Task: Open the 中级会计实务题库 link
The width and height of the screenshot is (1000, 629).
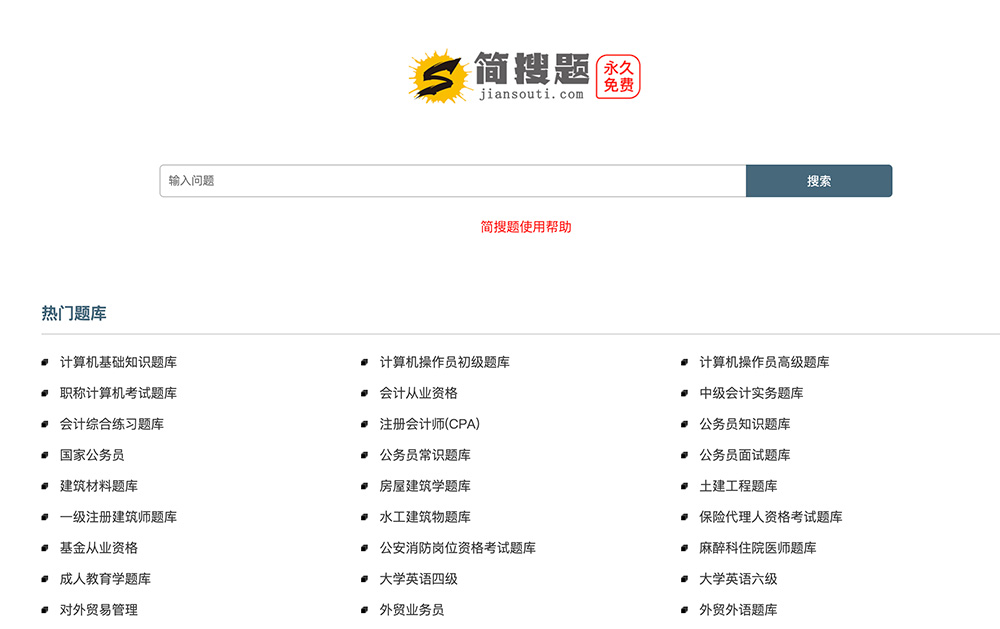Action: point(751,393)
